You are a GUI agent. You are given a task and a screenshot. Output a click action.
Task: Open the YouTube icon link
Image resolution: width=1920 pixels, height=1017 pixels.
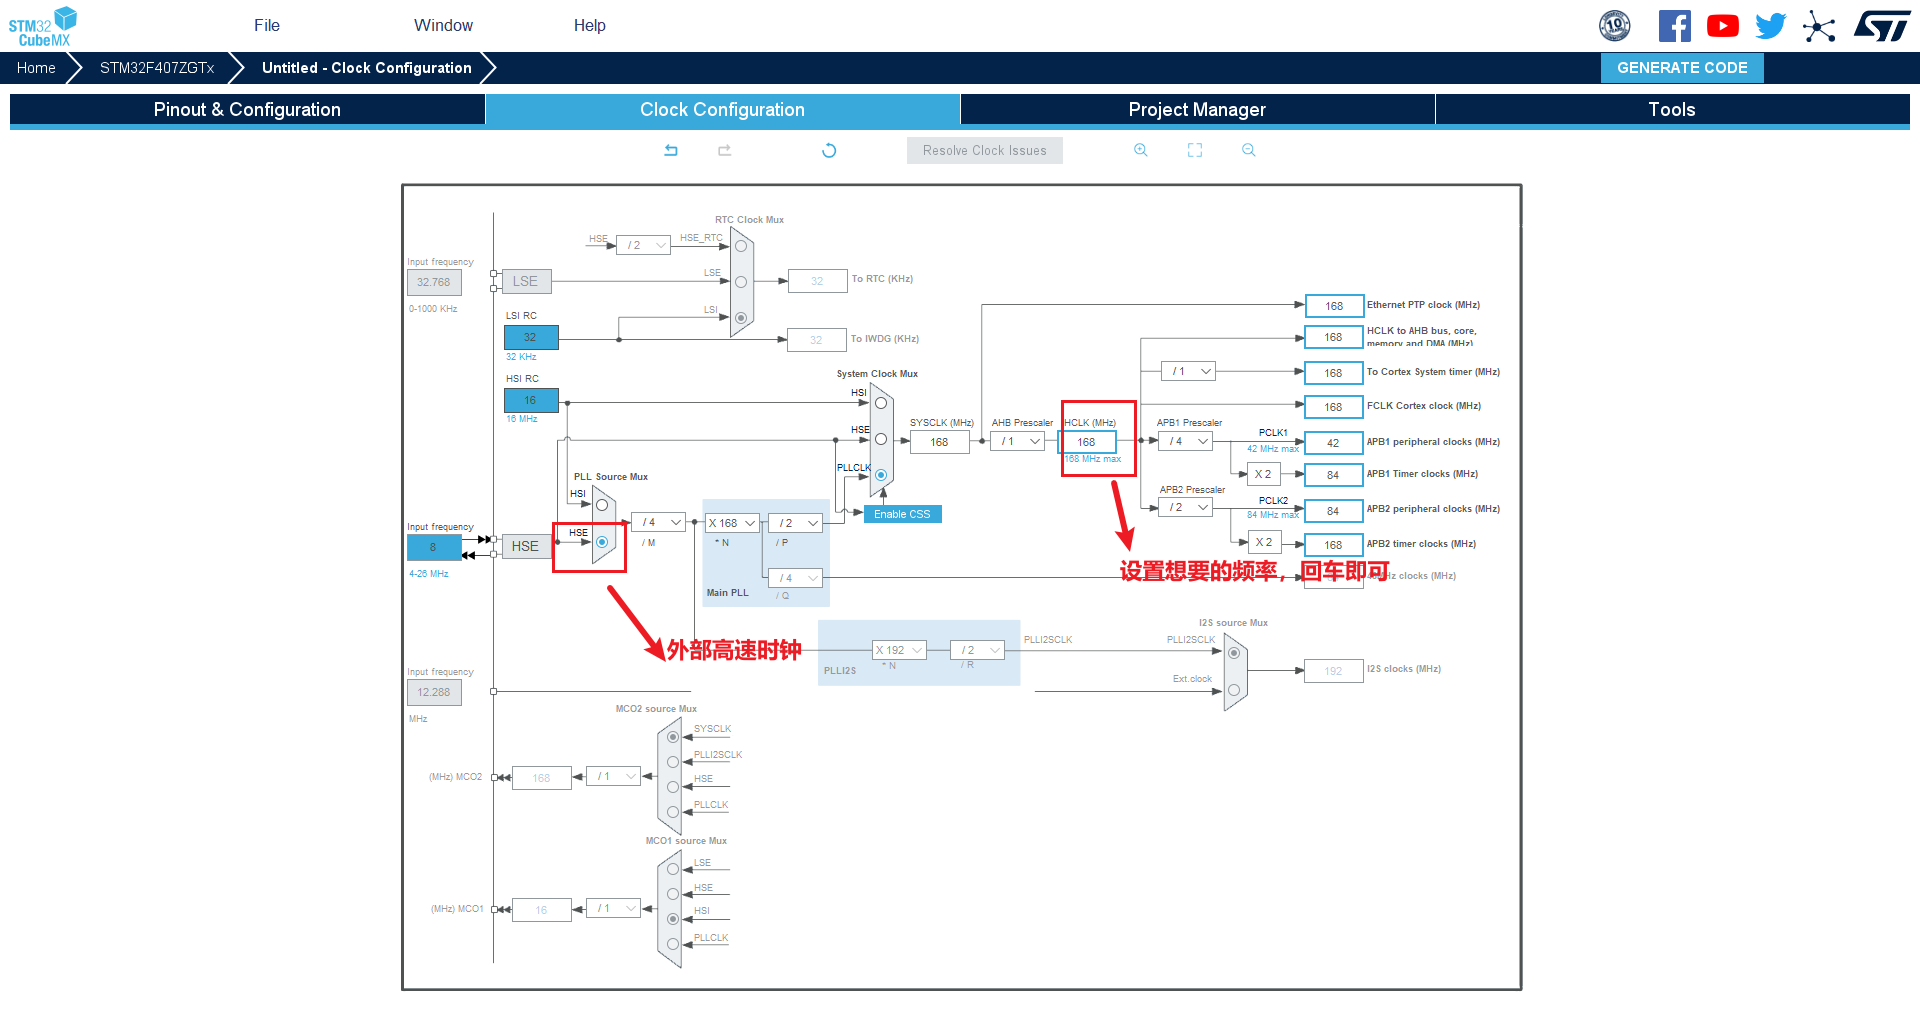(1723, 26)
